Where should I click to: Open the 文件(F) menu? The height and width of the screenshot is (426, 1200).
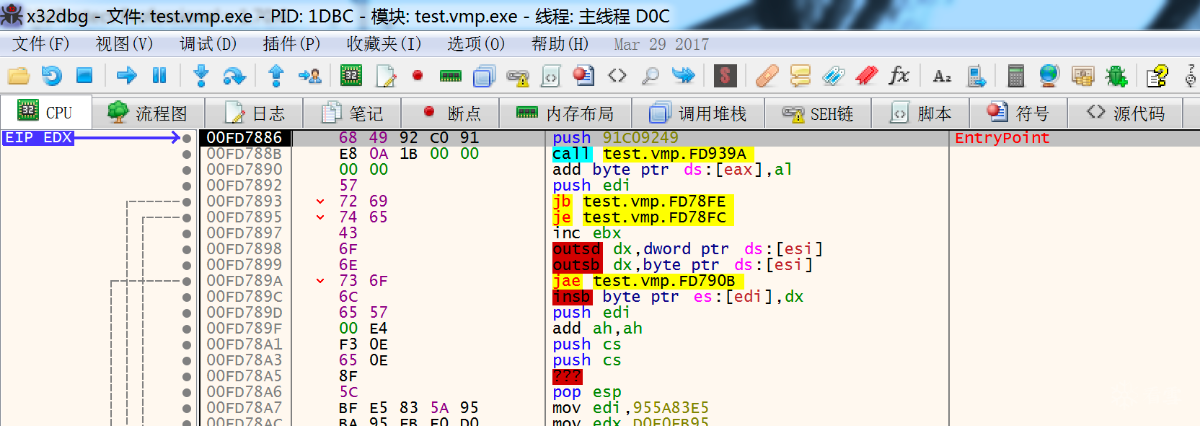[42, 44]
